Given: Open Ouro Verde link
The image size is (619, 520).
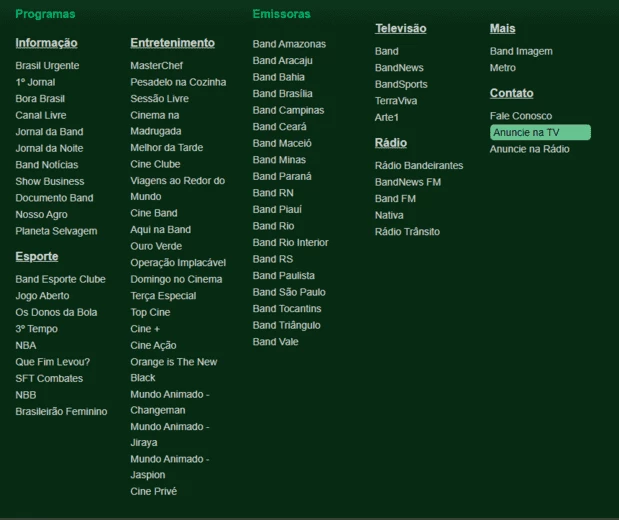Looking at the screenshot, I should coord(156,246).
